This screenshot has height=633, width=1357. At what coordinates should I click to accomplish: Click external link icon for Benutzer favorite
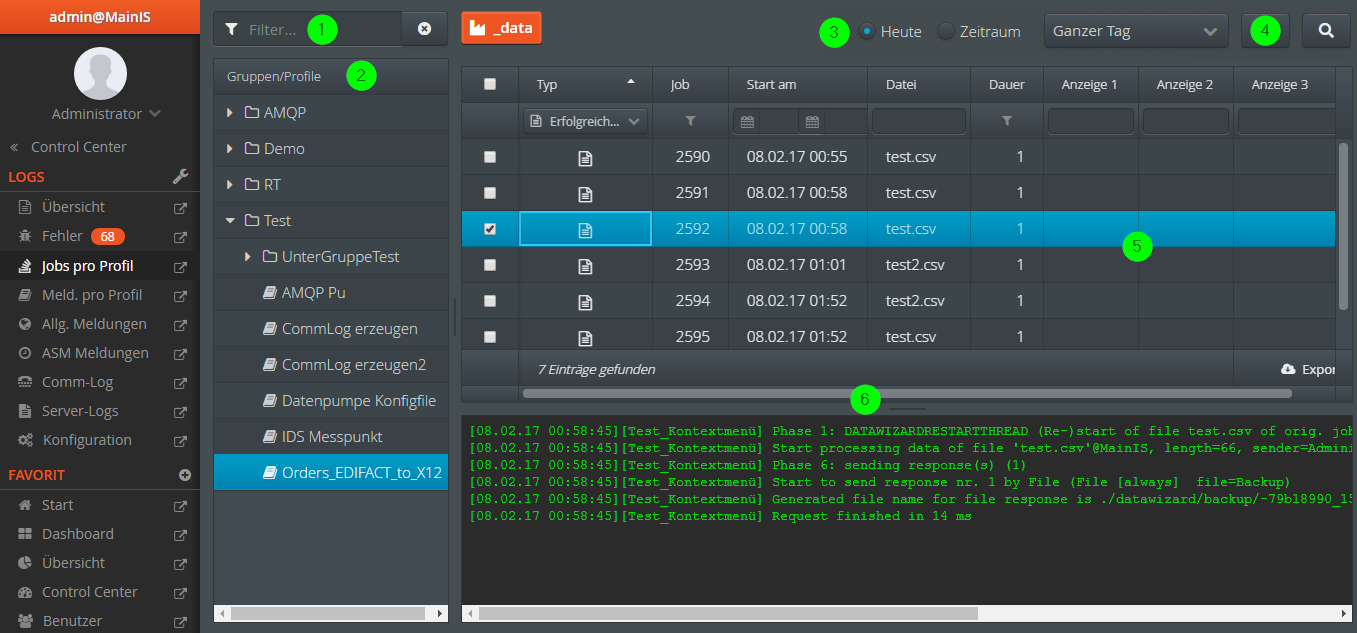[180, 621]
